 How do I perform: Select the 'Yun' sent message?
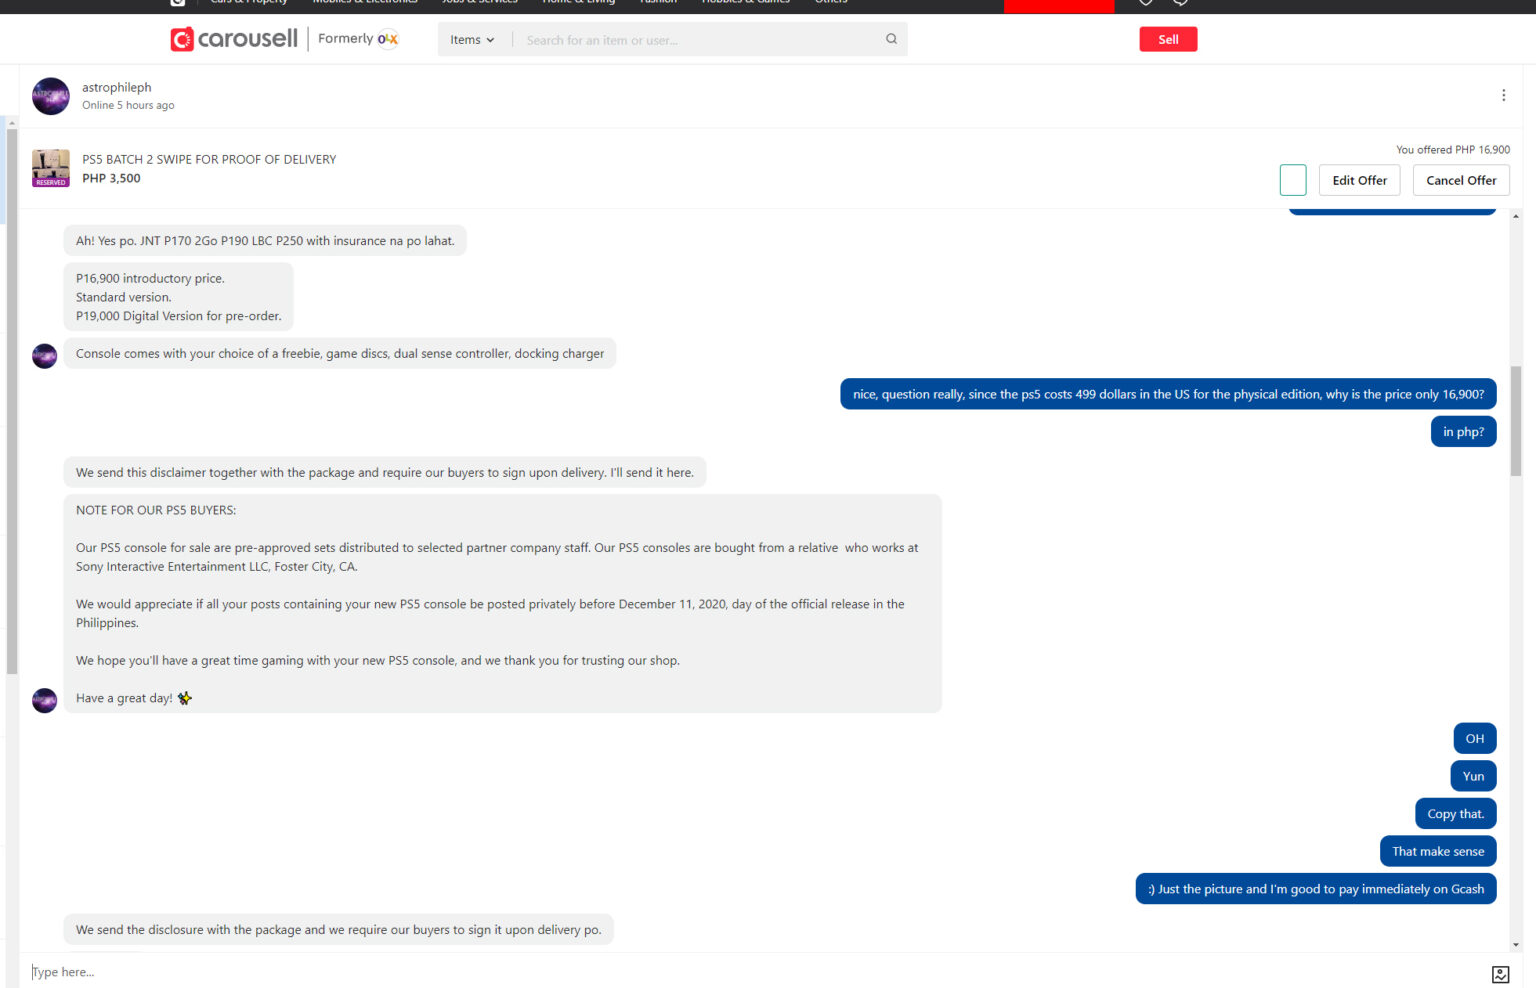(1473, 776)
